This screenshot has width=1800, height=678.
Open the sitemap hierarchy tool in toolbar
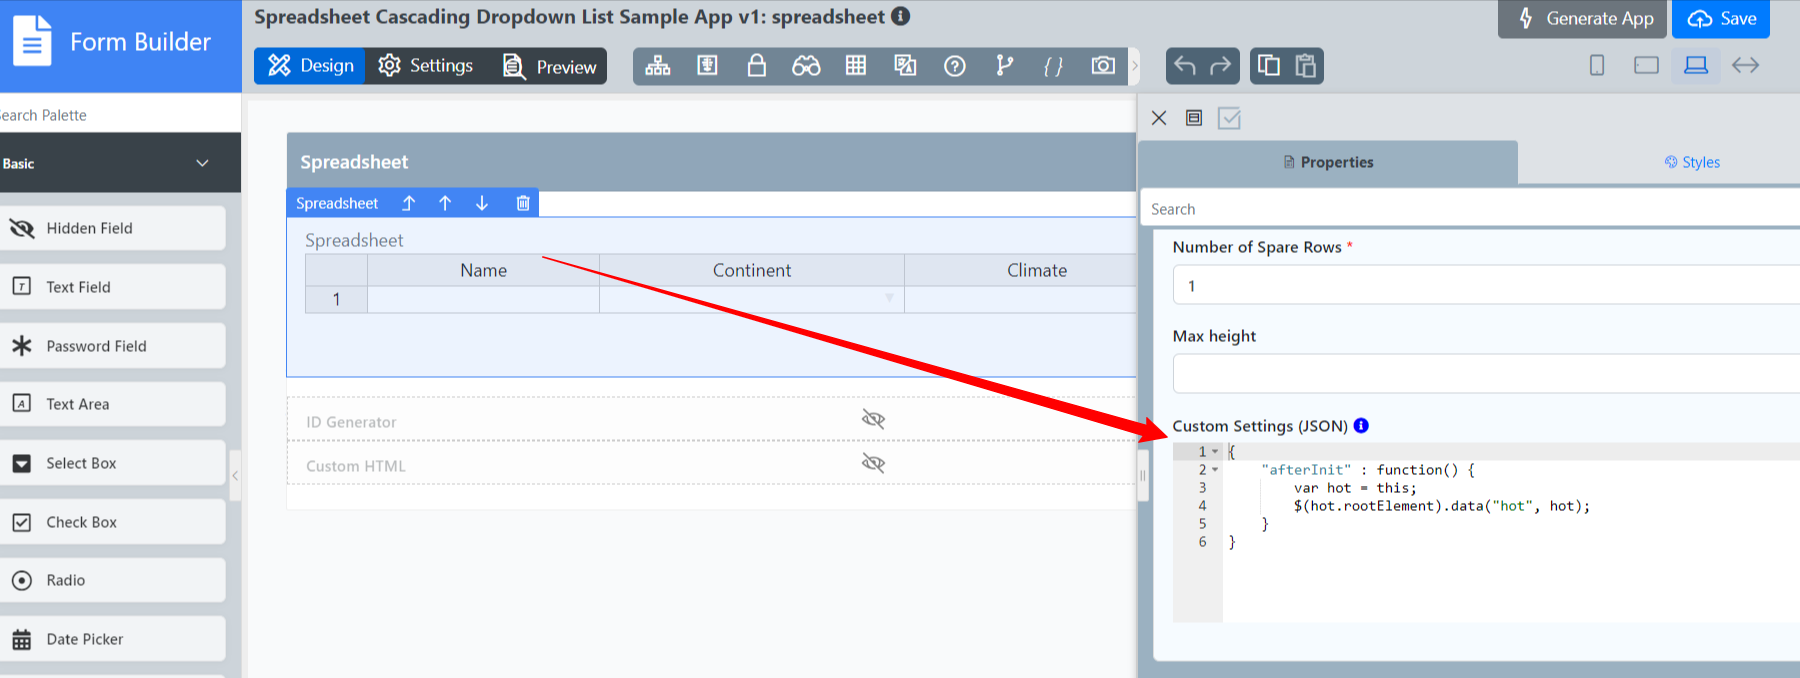pos(658,66)
